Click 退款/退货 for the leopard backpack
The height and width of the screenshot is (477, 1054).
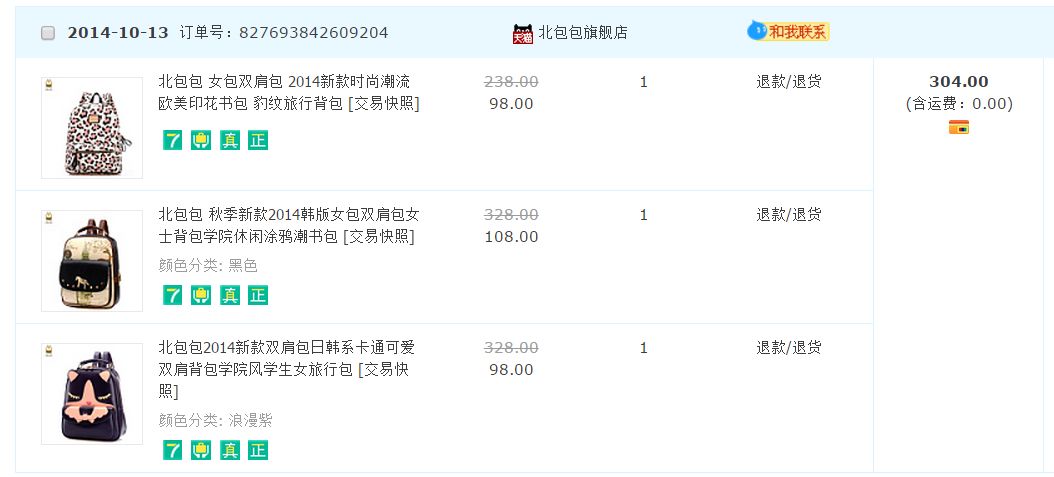pos(788,82)
